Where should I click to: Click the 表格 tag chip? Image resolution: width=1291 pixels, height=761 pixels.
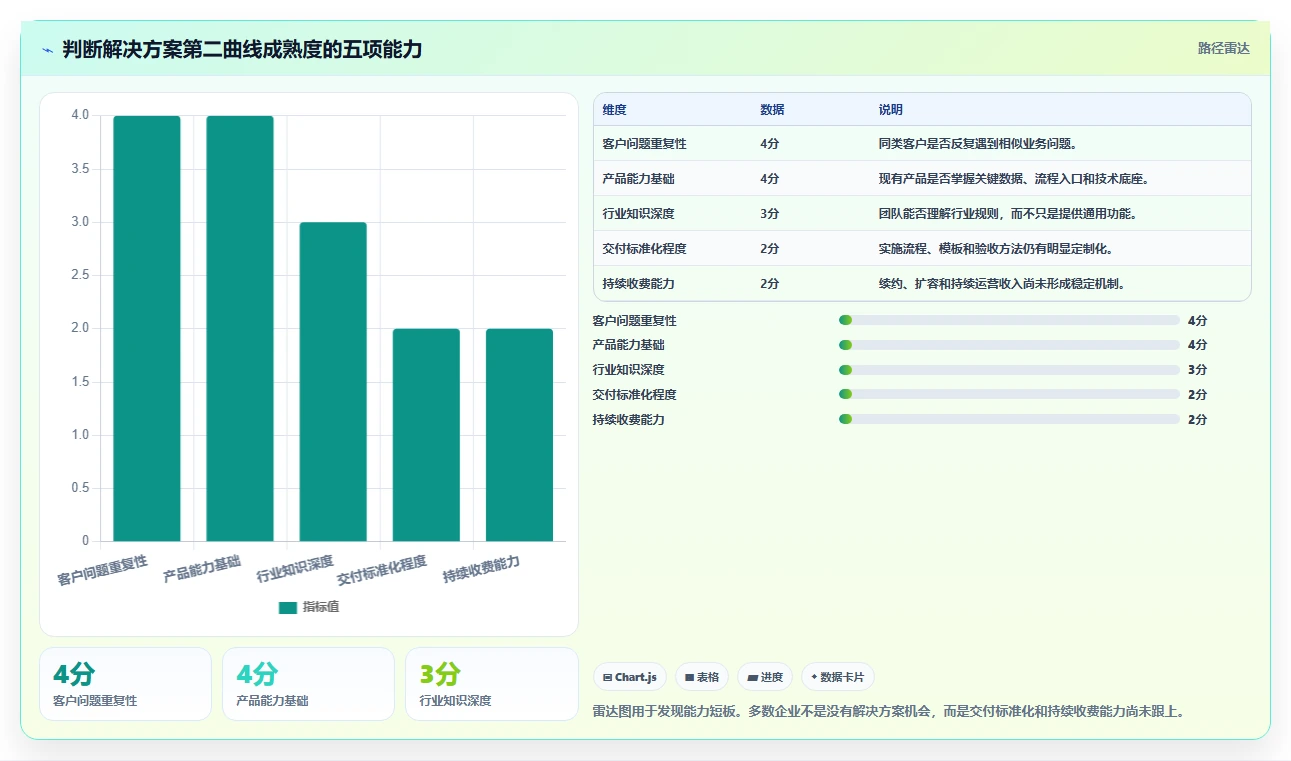pos(702,677)
